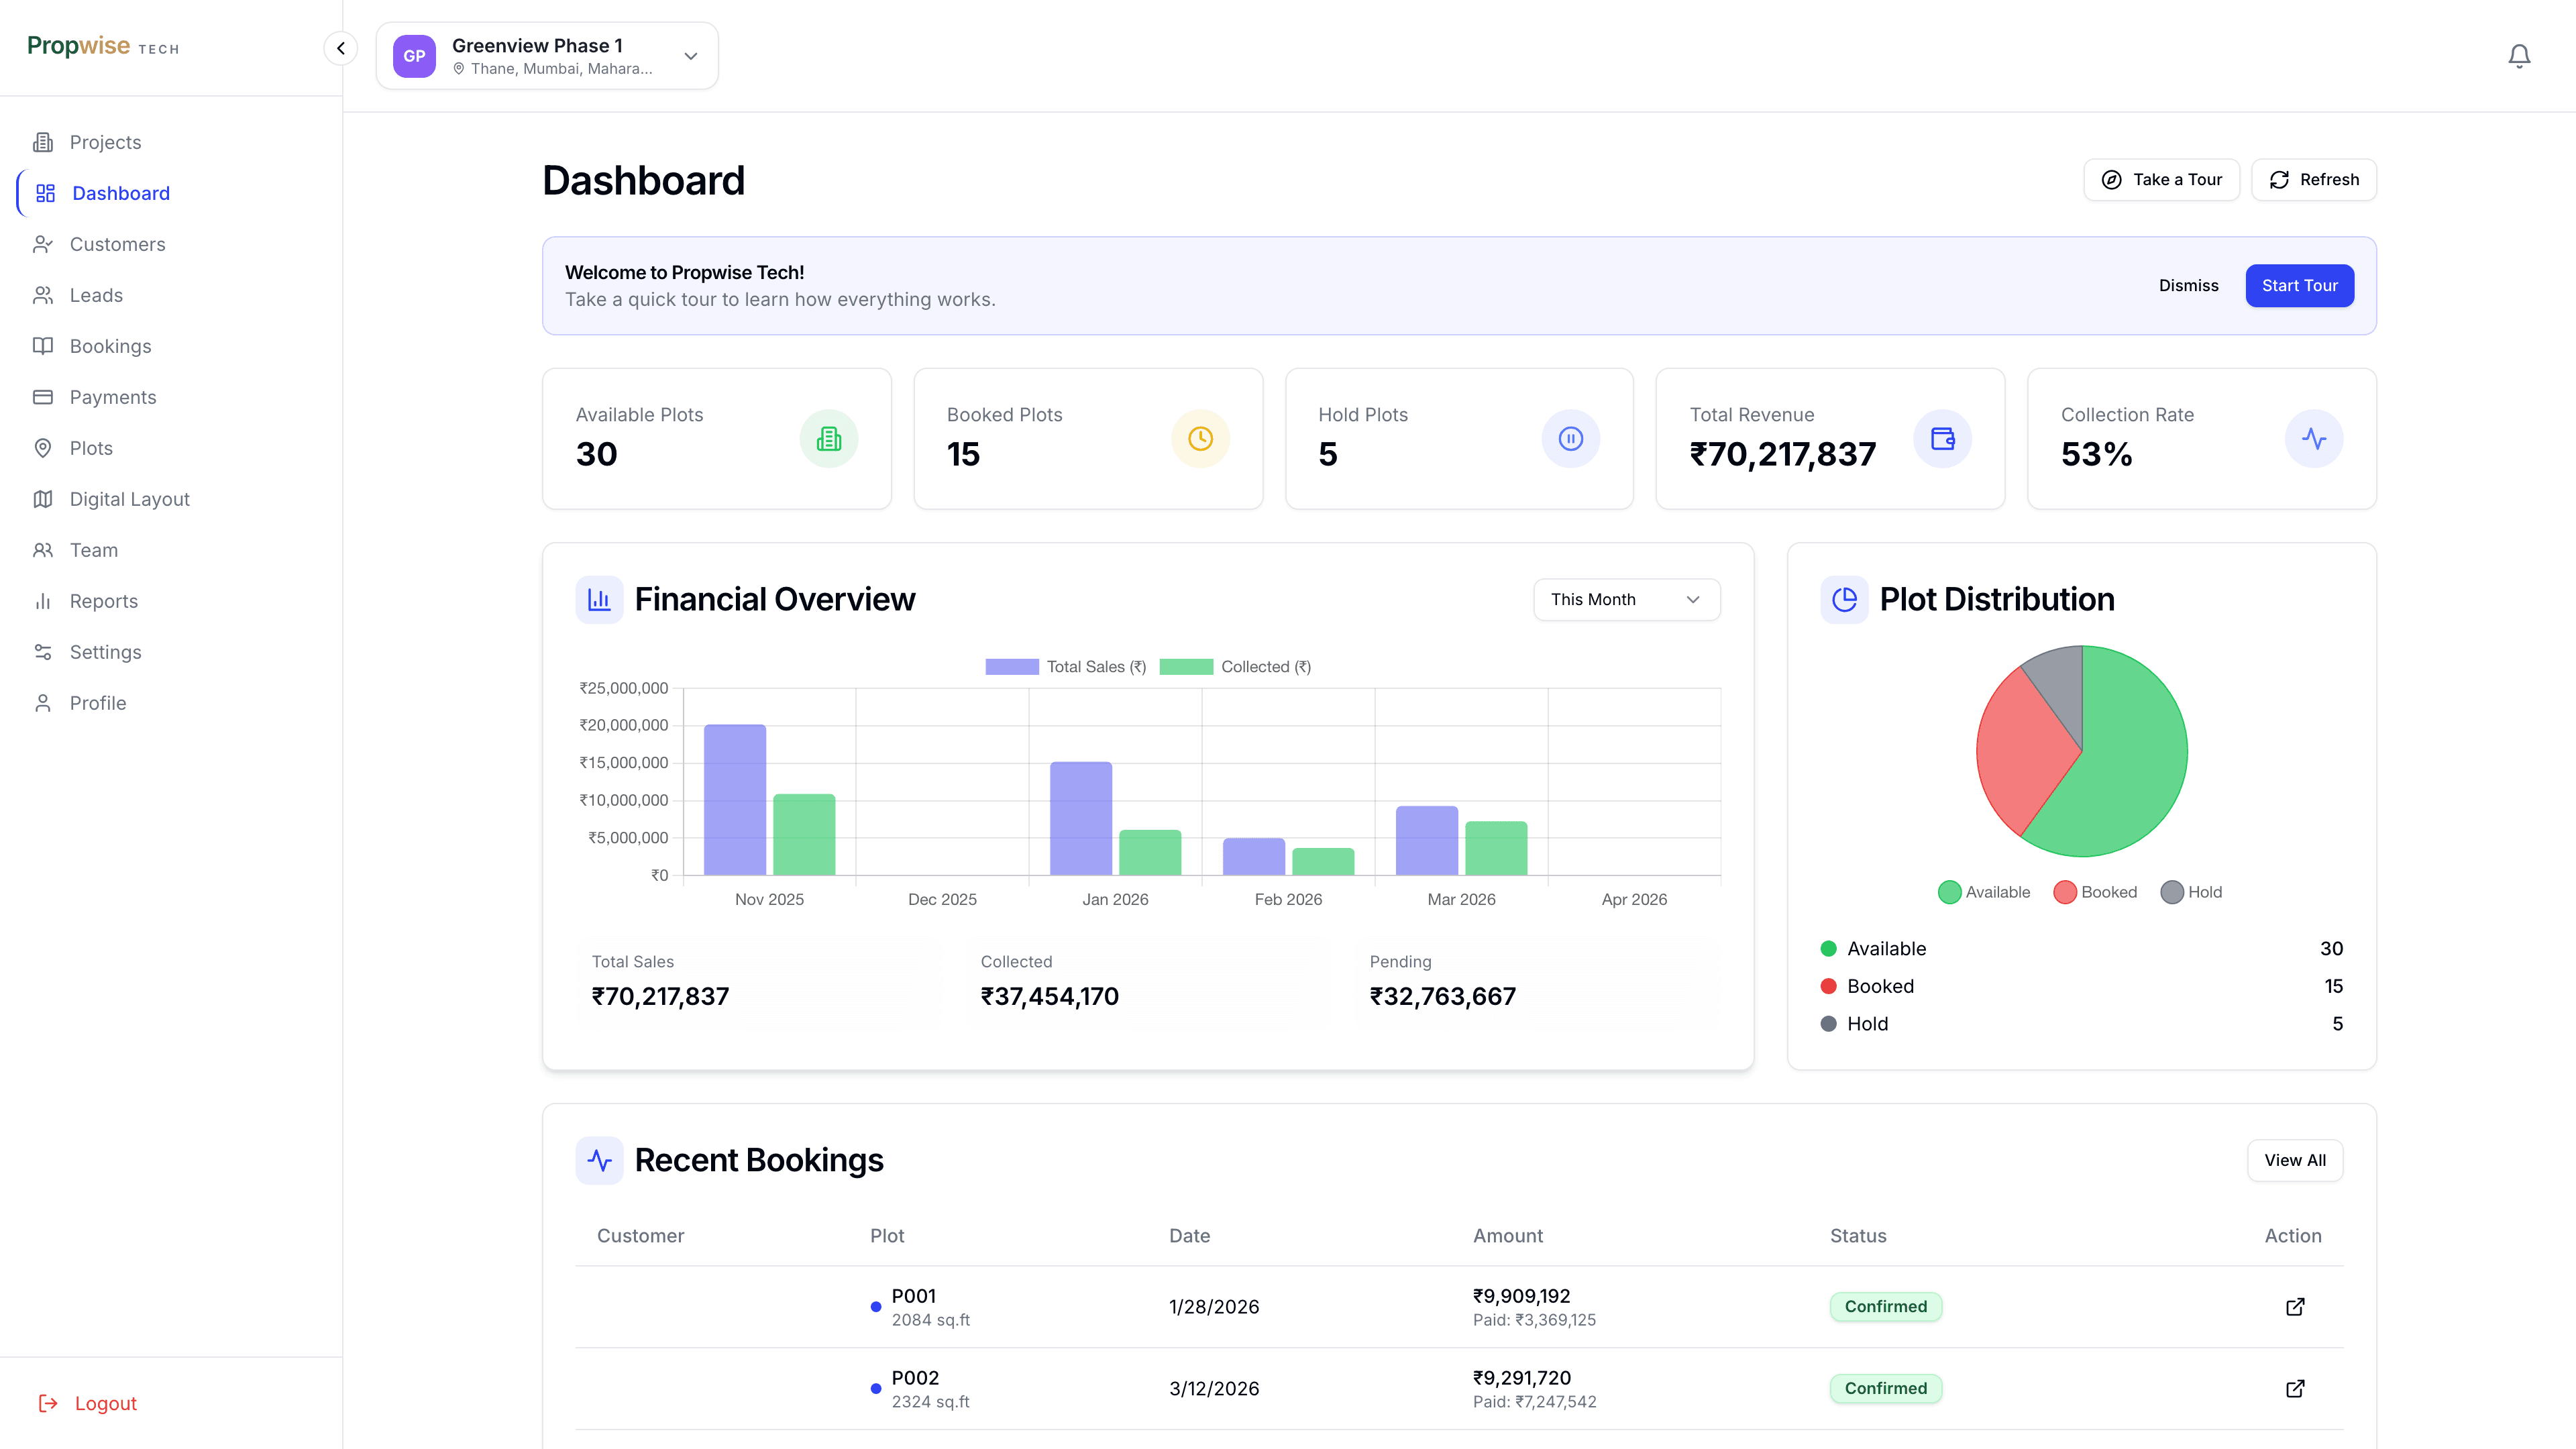
Task: Open booking P002 with the external link icon
Action: pos(2295,1389)
